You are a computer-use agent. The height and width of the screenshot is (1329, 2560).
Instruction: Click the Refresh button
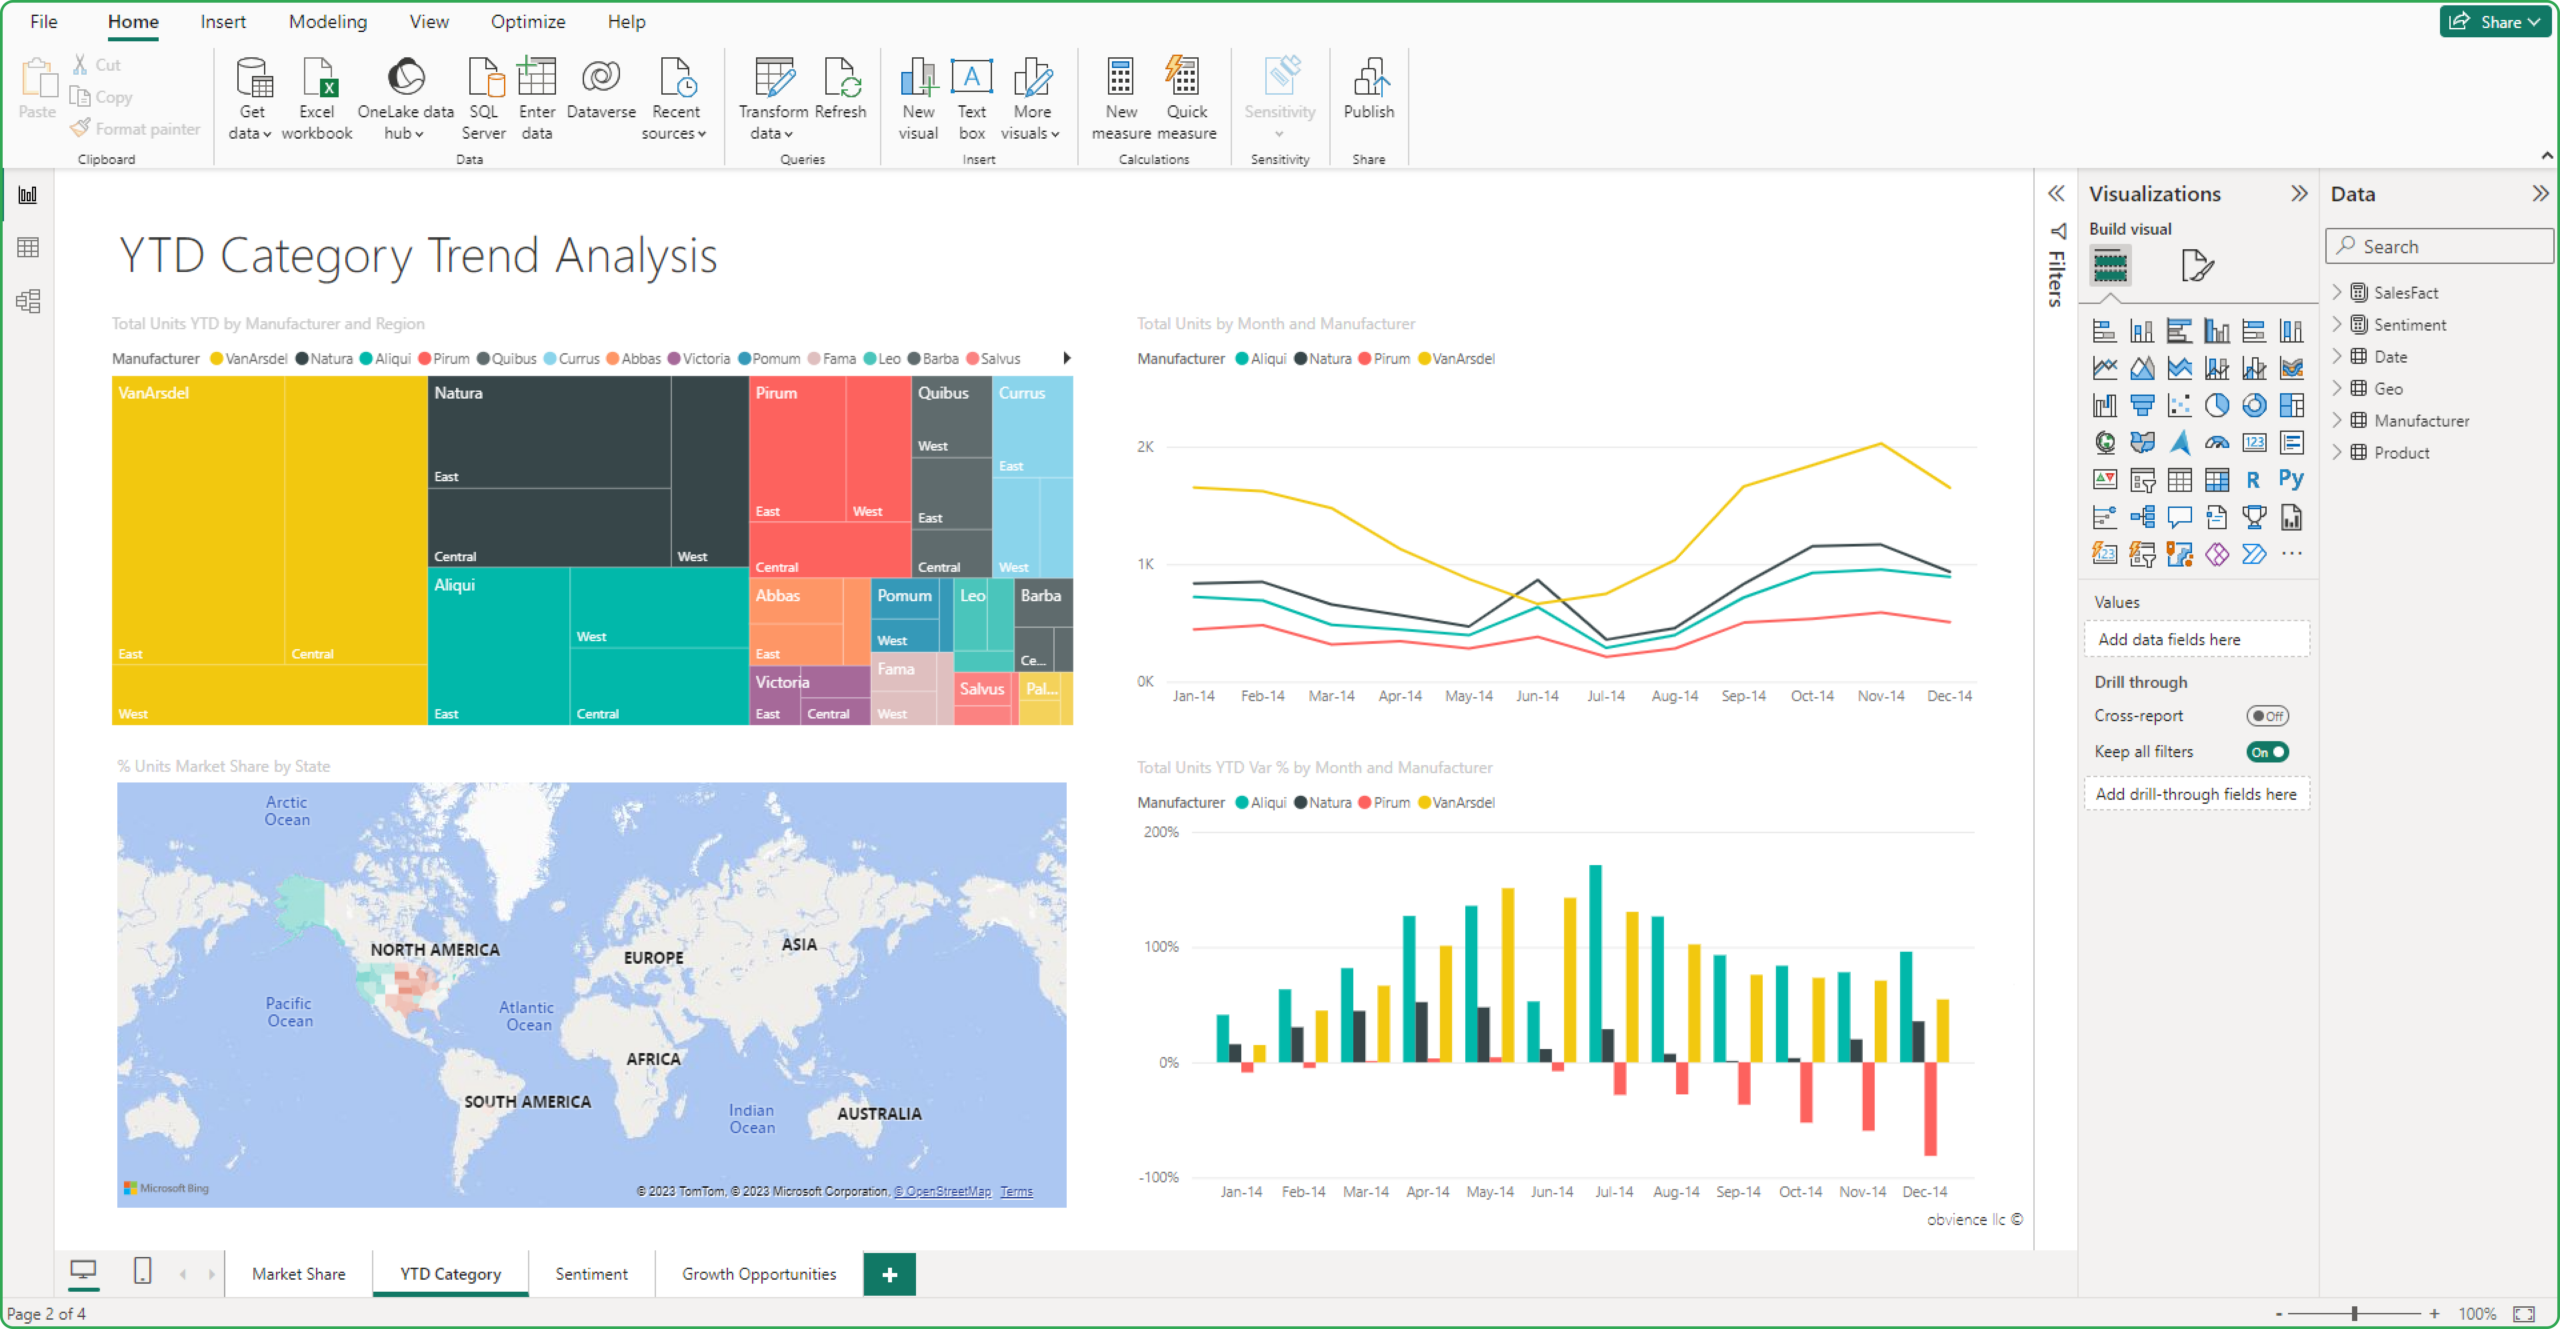840,90
